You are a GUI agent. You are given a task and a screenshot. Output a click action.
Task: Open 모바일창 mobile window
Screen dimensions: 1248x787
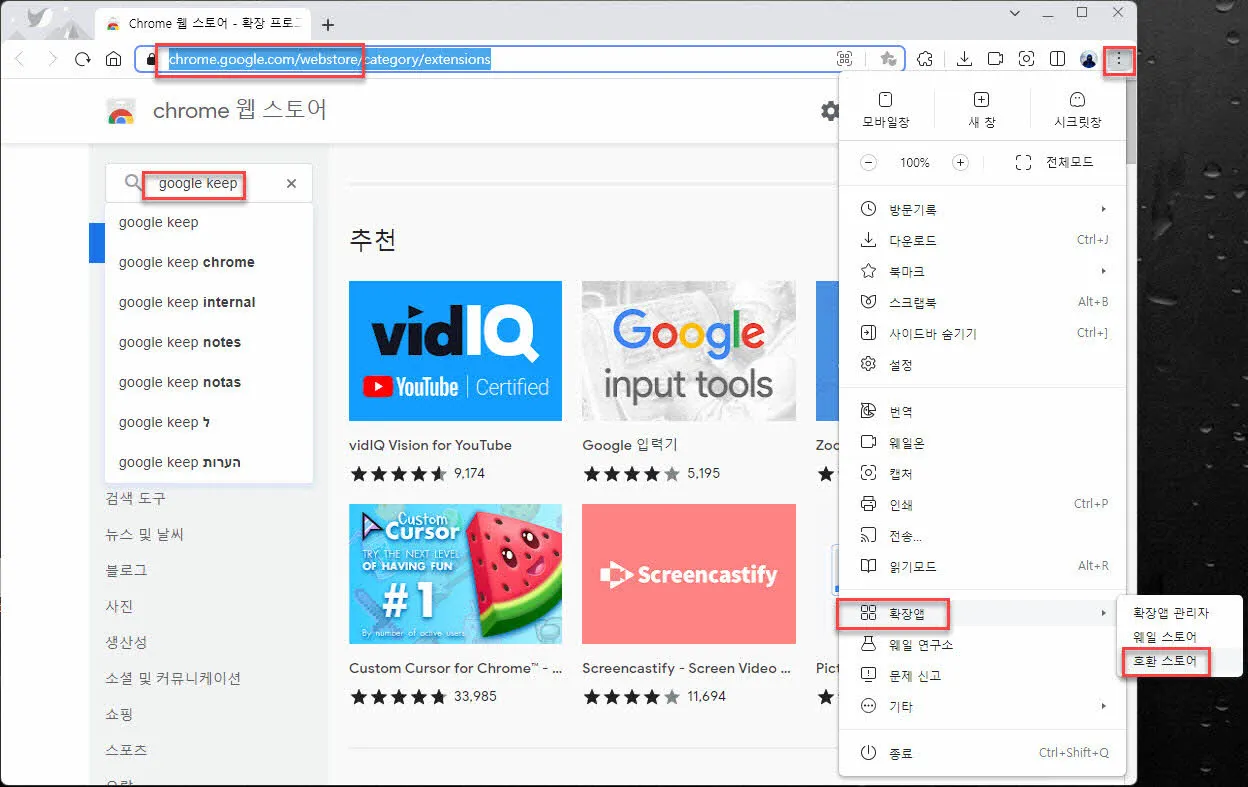(886, 109)
